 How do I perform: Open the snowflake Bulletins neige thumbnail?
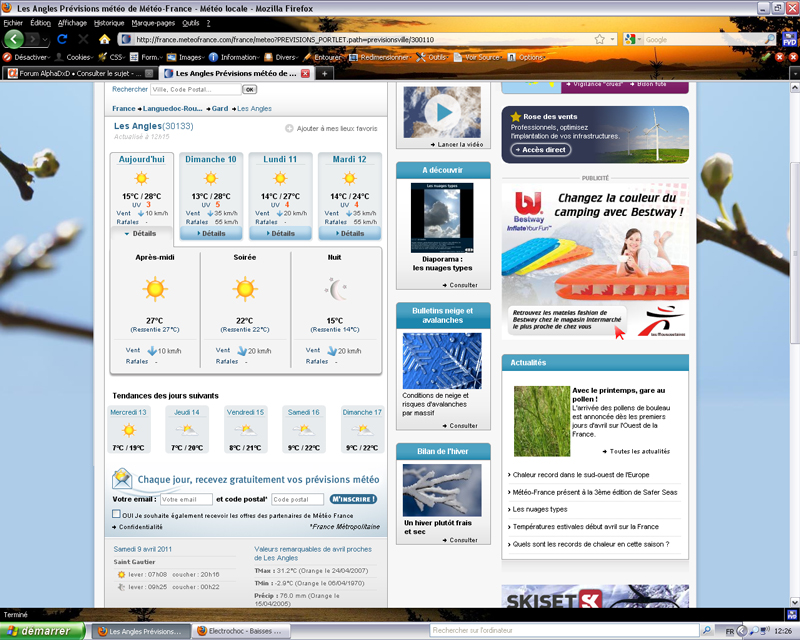[x=442, y=361]
